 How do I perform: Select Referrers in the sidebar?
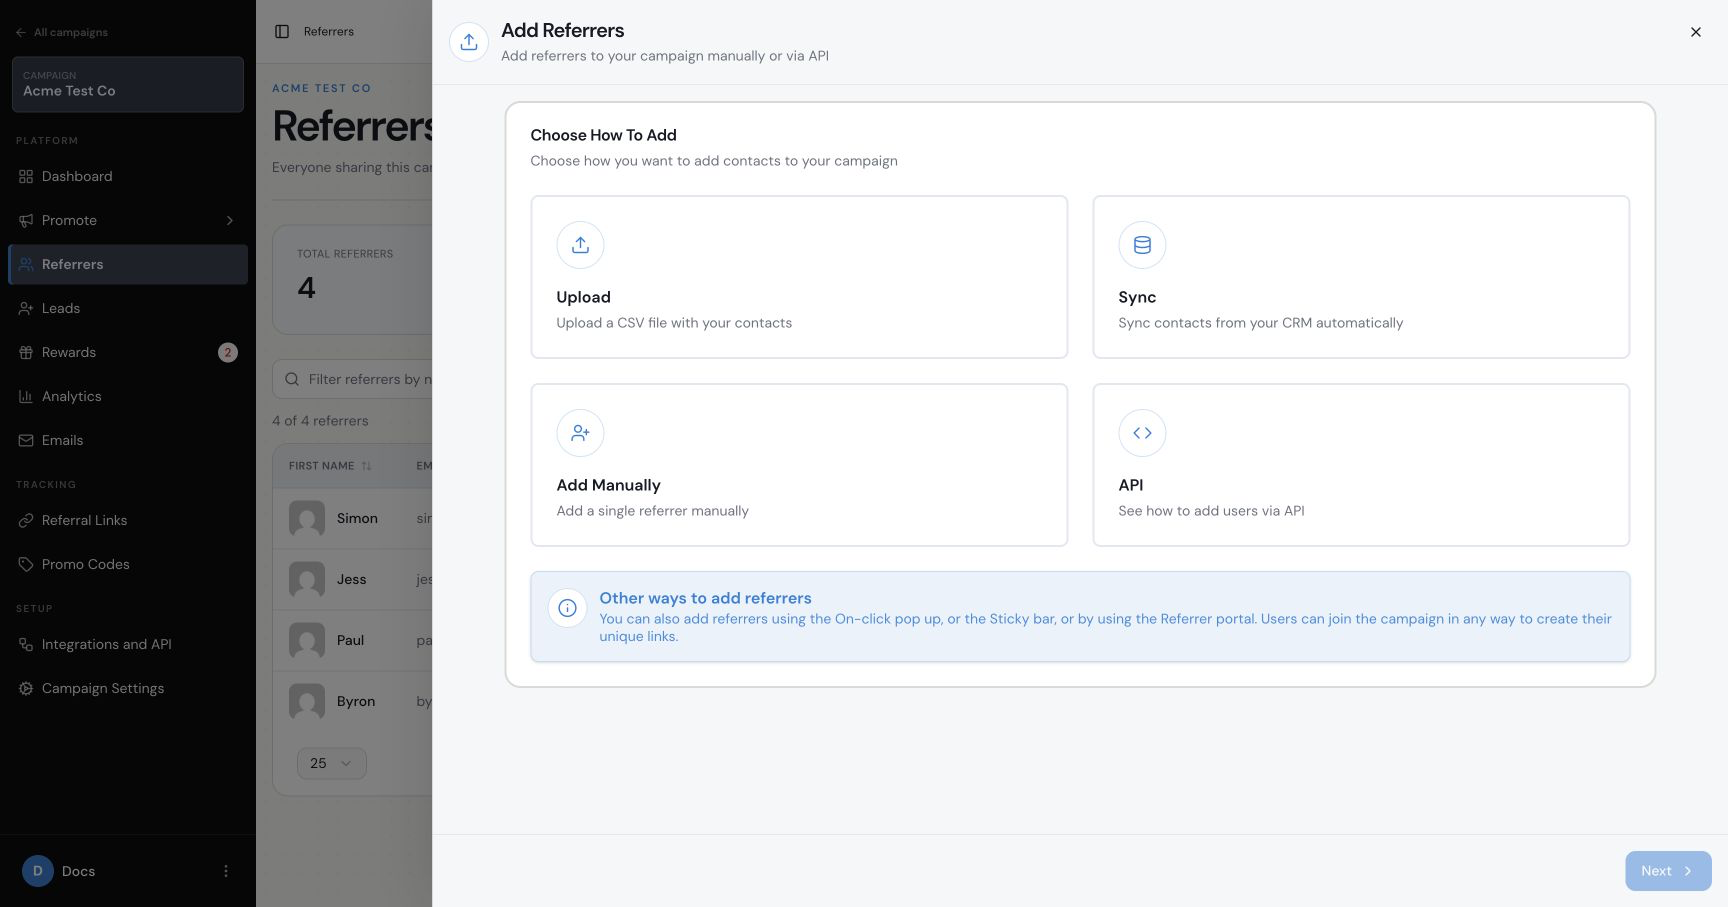[x=128, y=264]
